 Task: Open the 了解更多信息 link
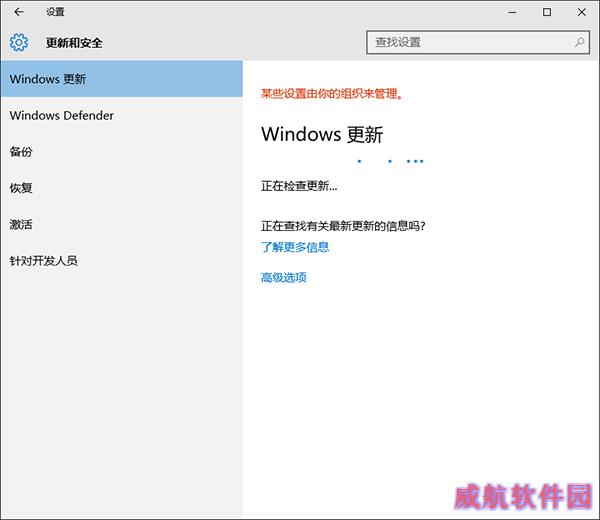pos(295,247)
